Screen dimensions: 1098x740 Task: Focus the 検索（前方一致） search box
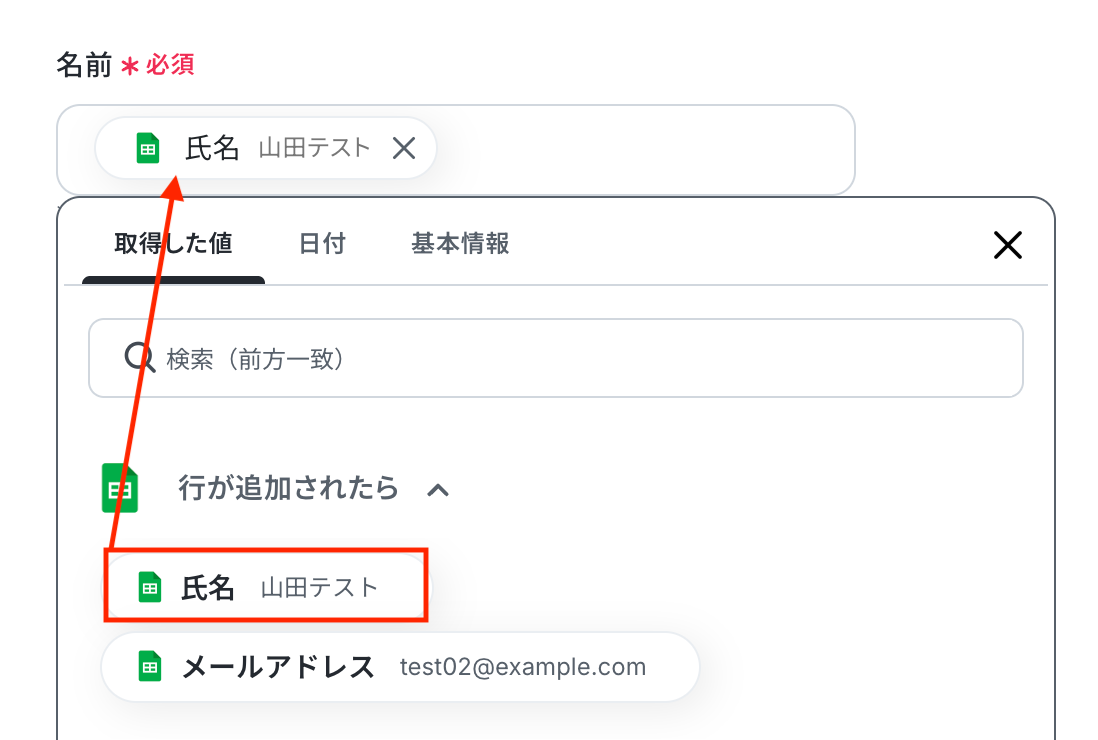[580, 358]
